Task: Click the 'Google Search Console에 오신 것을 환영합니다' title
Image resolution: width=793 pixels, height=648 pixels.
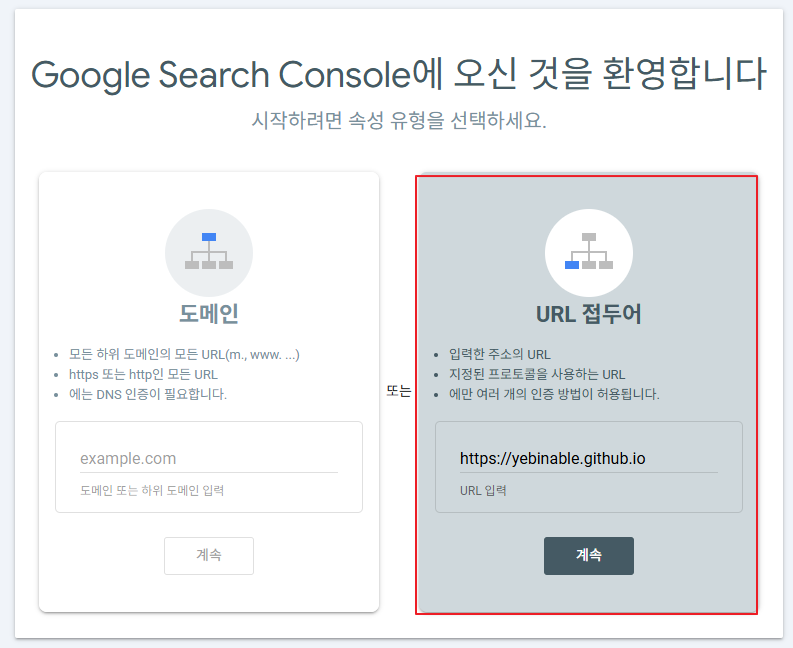Action: point(399,74)
